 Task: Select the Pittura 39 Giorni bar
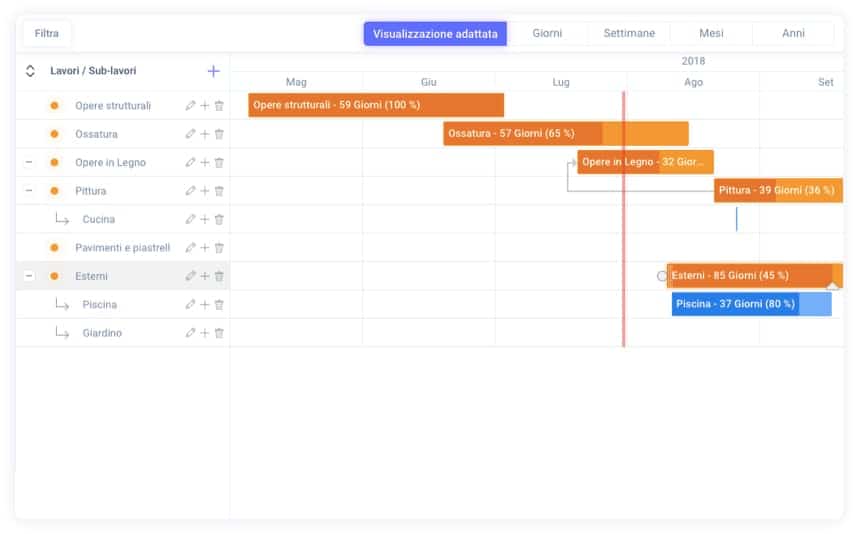point(778,190)
